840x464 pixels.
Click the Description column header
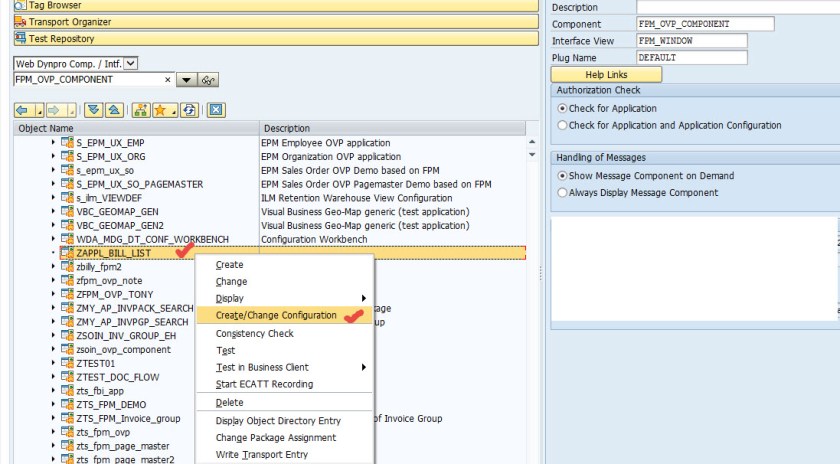[393, 128]
